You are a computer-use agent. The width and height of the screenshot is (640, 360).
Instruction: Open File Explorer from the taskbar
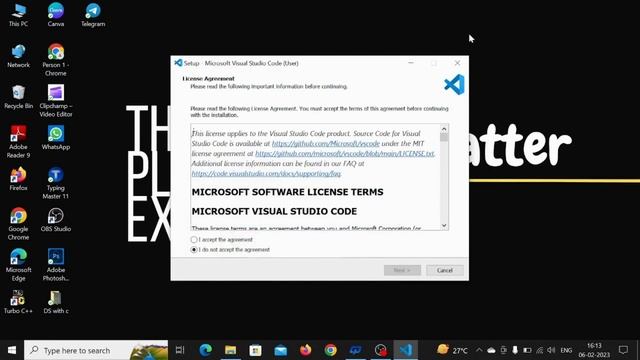(x=231, y=350)
